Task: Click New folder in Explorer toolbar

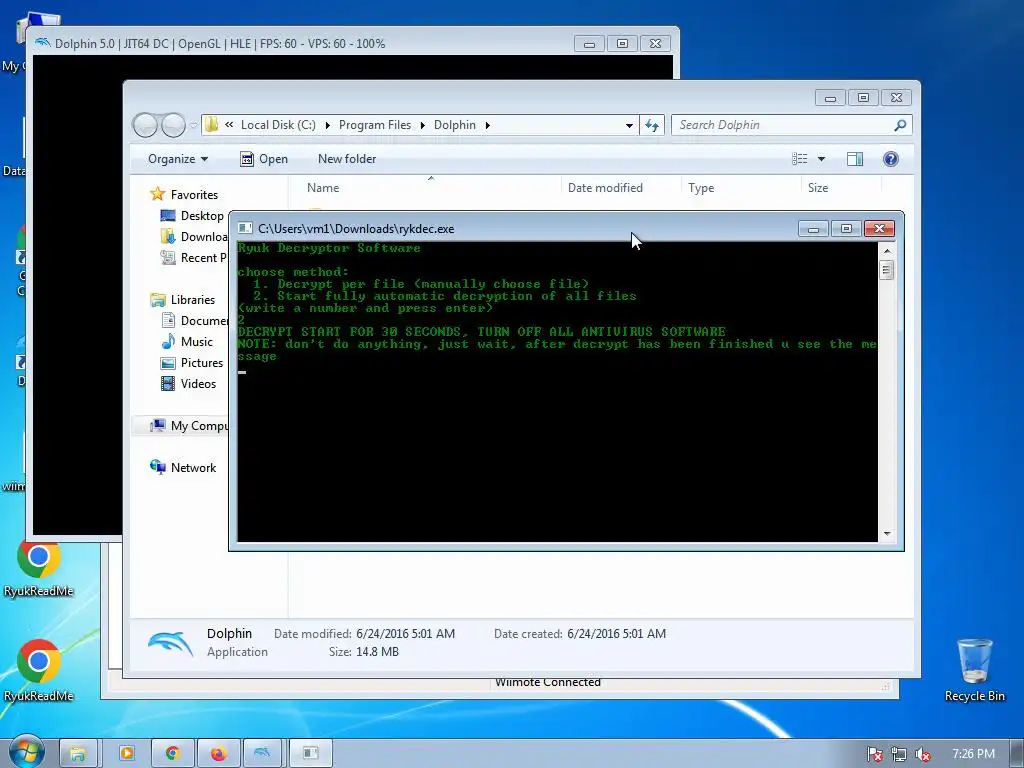Action: pos(347,159)
